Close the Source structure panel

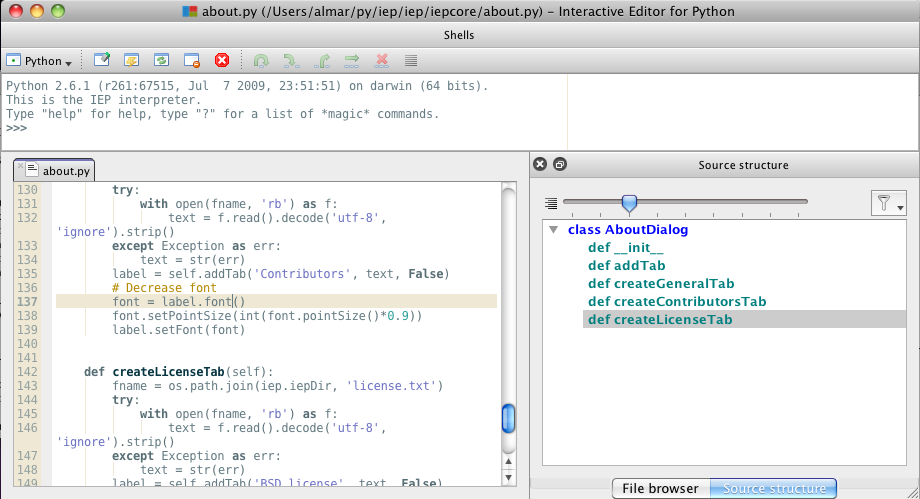540,164
